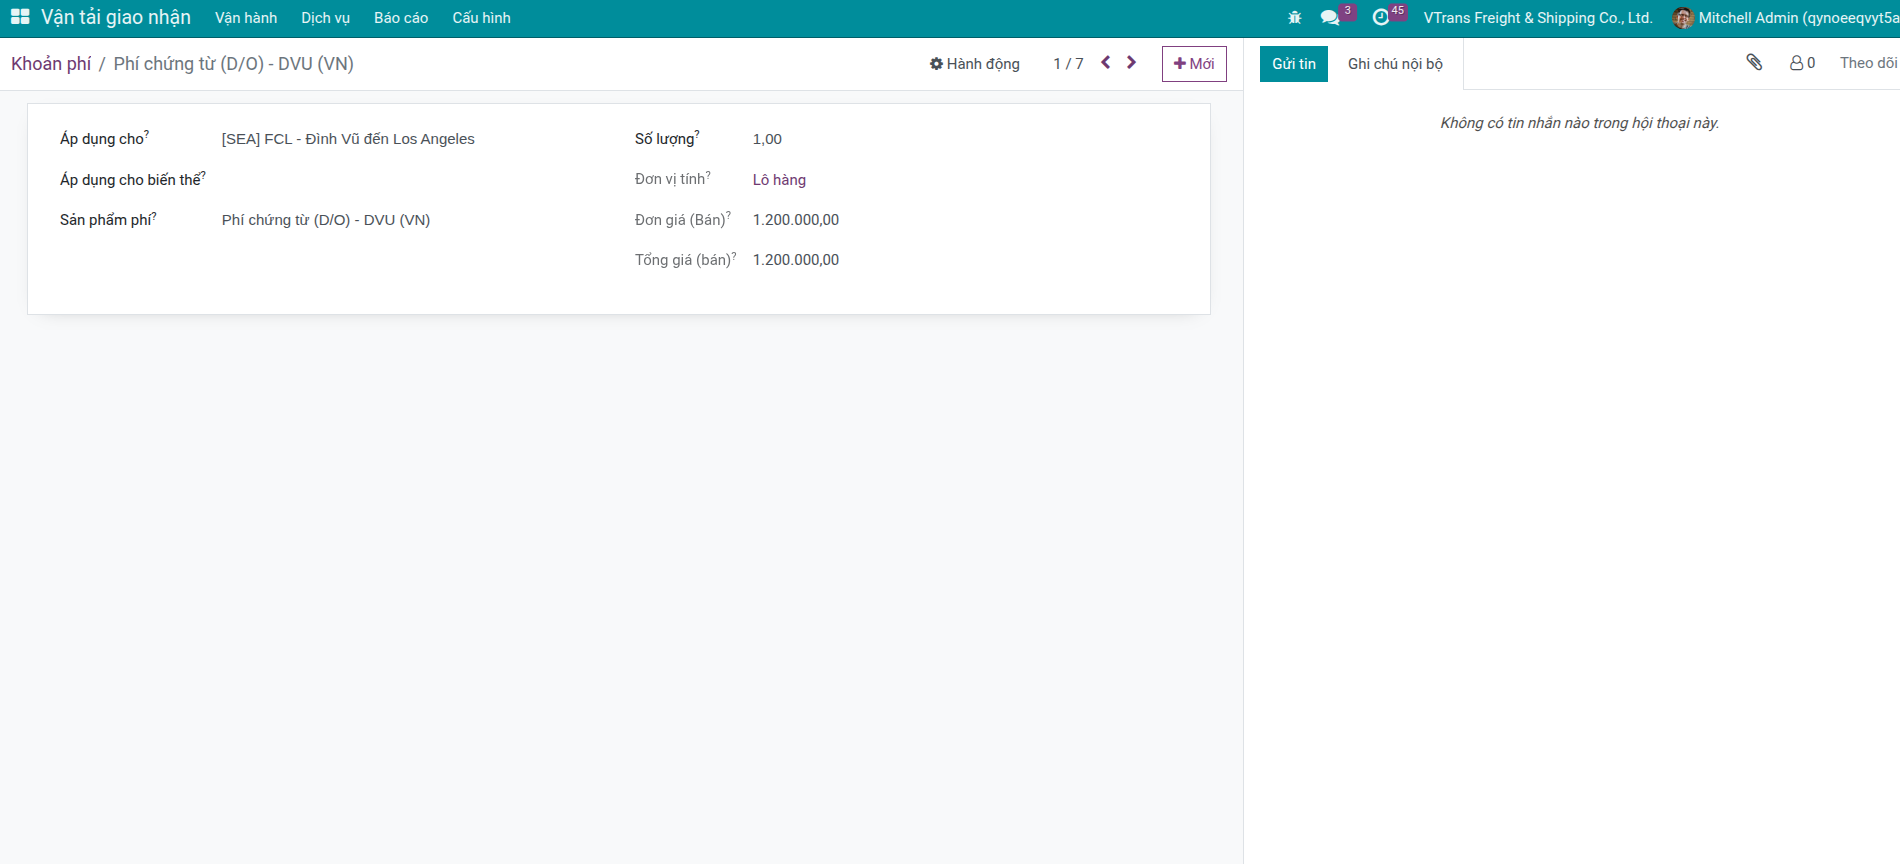
Task: Open the apps grid home menu
Action: pos(20,17)
